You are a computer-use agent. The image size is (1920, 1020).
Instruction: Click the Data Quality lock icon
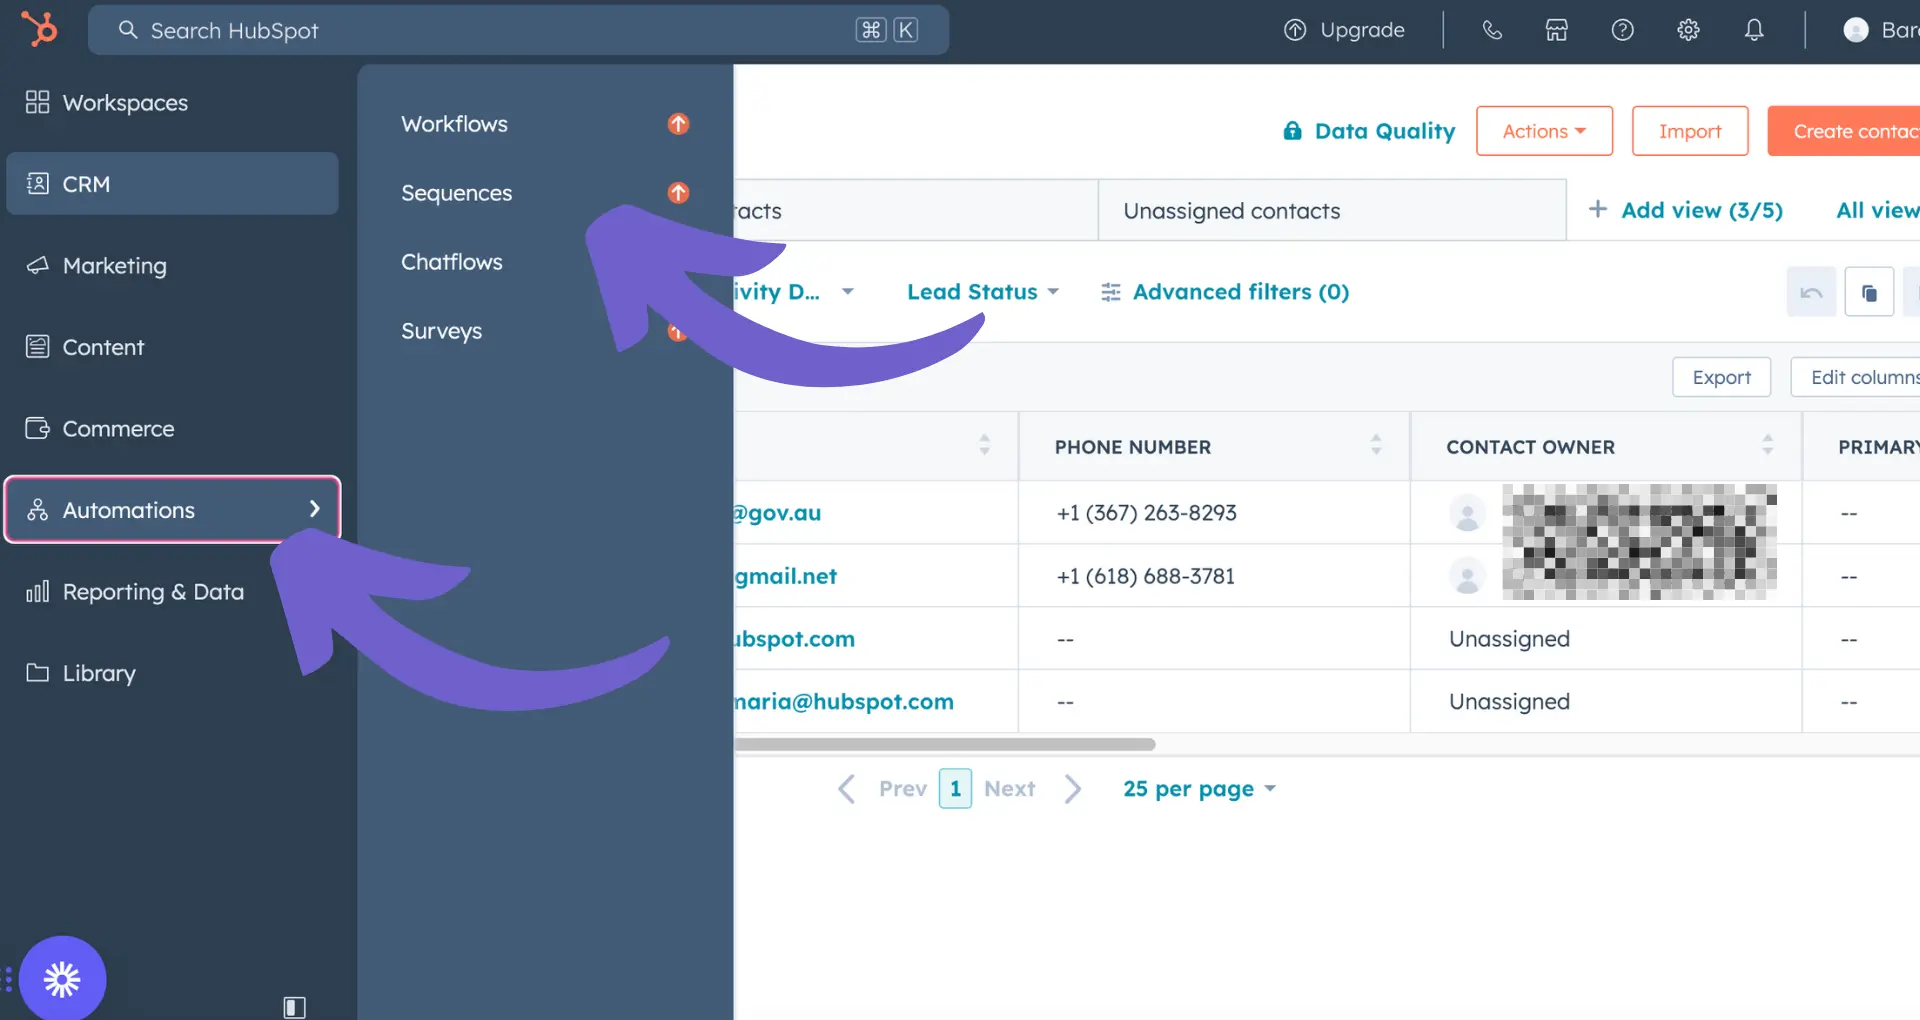click(1293, 131)
